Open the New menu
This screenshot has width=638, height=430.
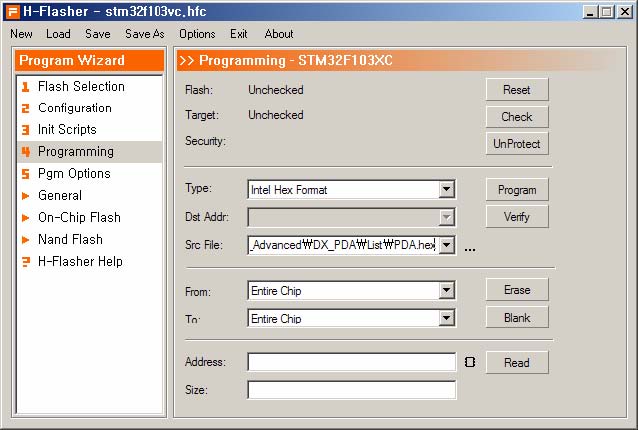point(21,34)
